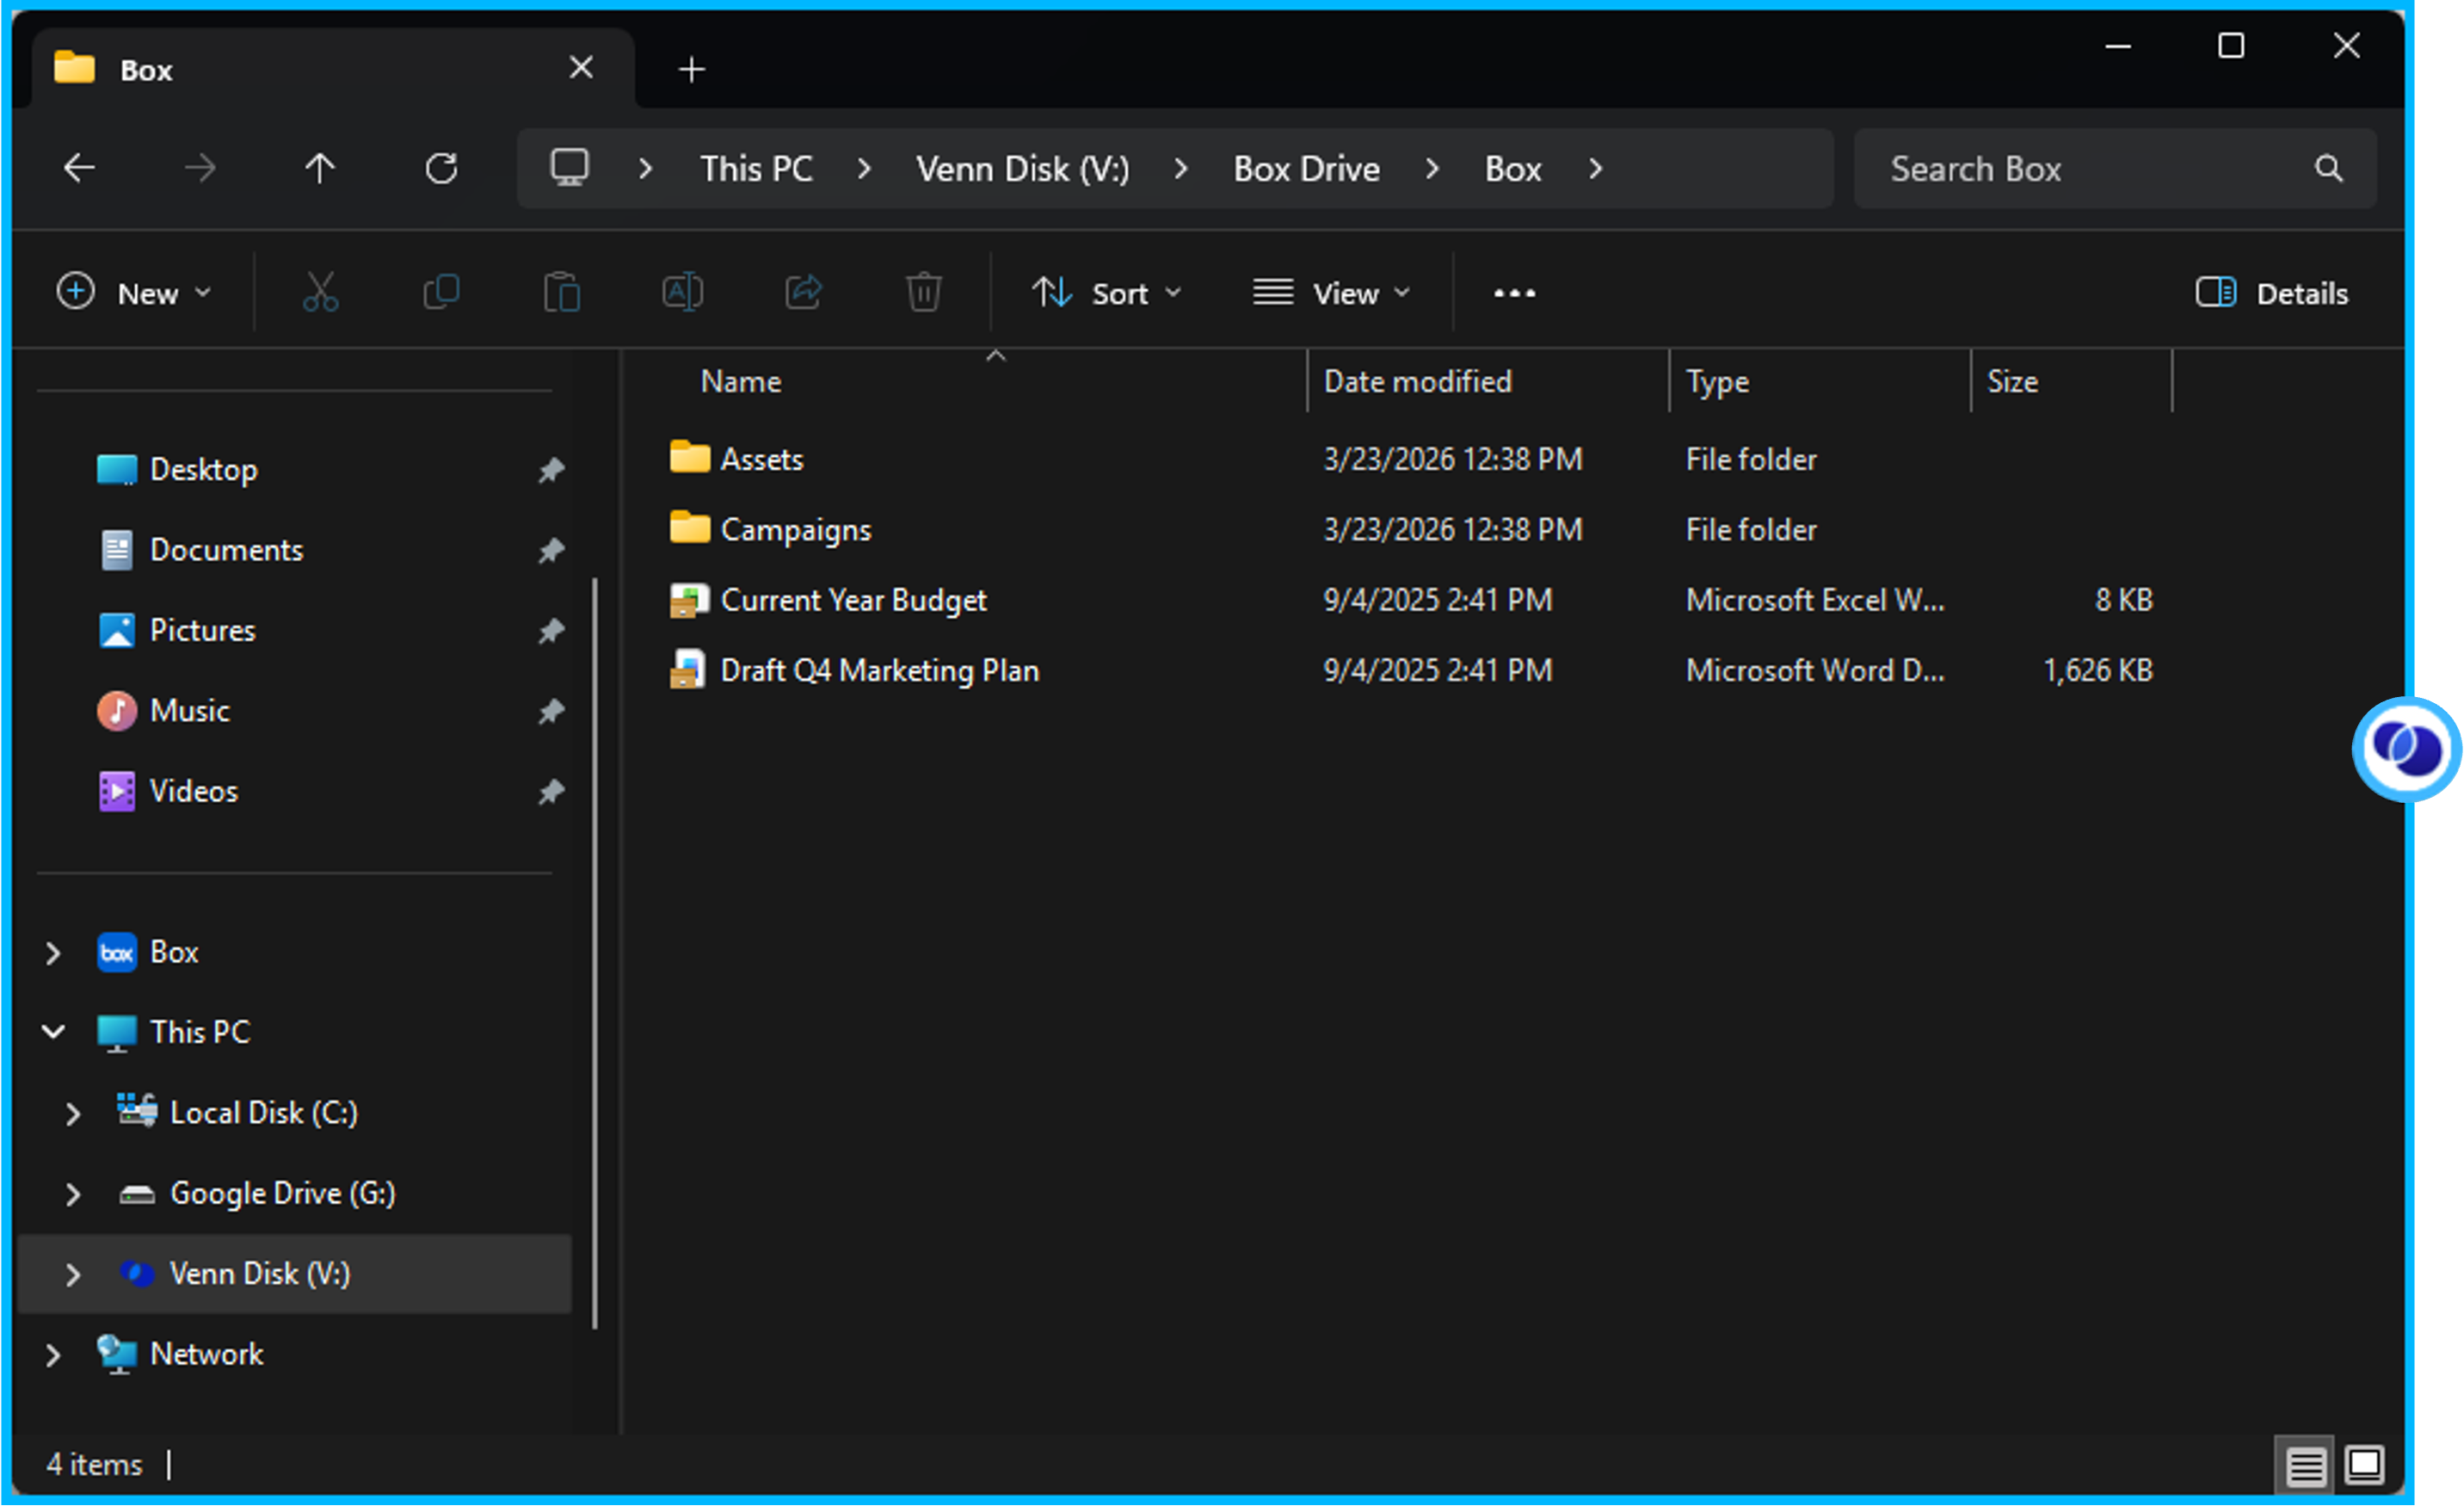Open the three-dot See more menu
Image resolution: width=2464 pixels, height=1506 pixels.
tap(1514, 293)
